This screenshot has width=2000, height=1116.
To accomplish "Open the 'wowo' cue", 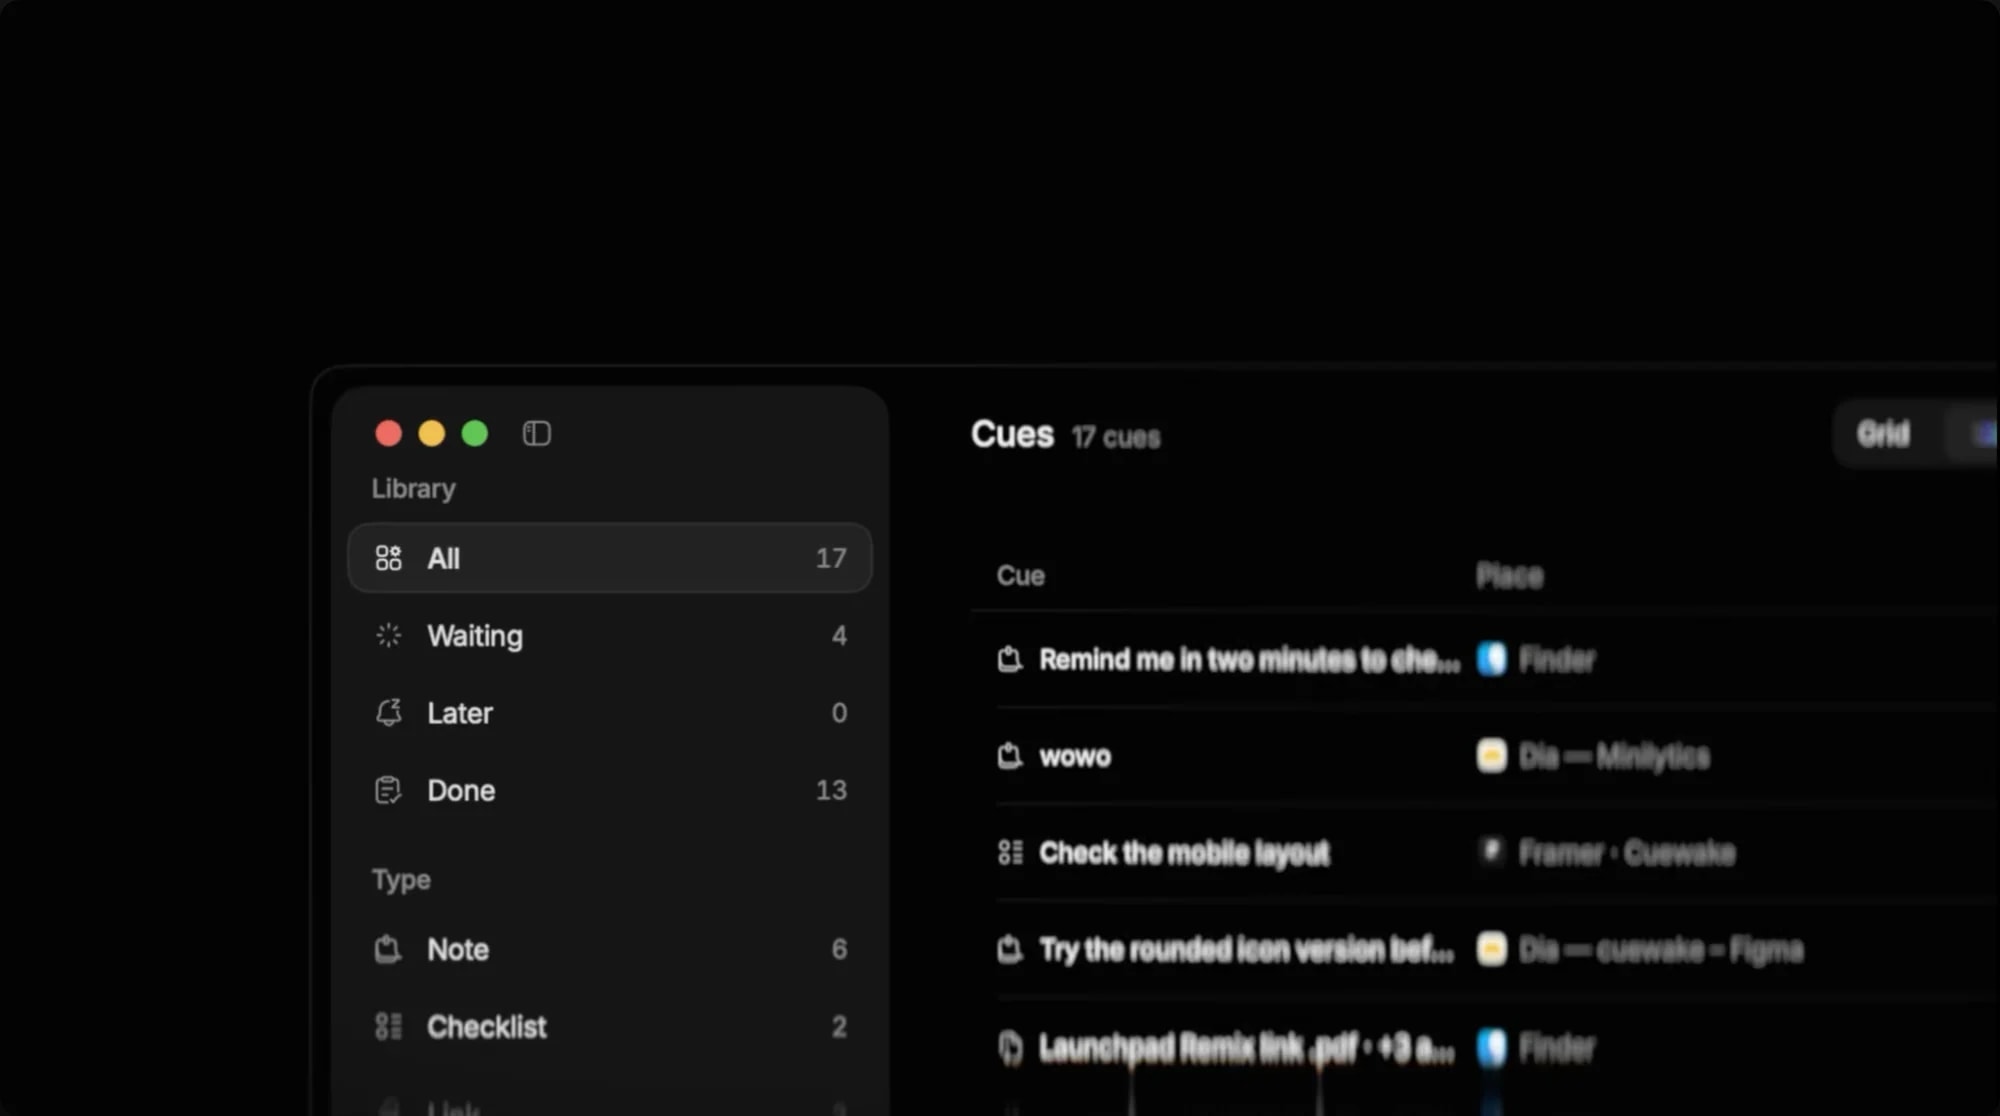I will pyautogui.click(x=1075, y=756).
